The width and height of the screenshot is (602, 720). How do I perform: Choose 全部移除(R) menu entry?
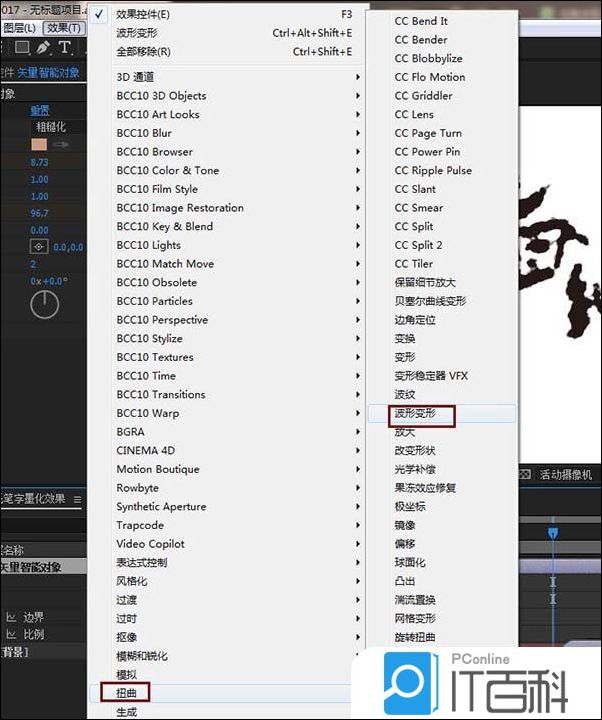tap(228, 52)
